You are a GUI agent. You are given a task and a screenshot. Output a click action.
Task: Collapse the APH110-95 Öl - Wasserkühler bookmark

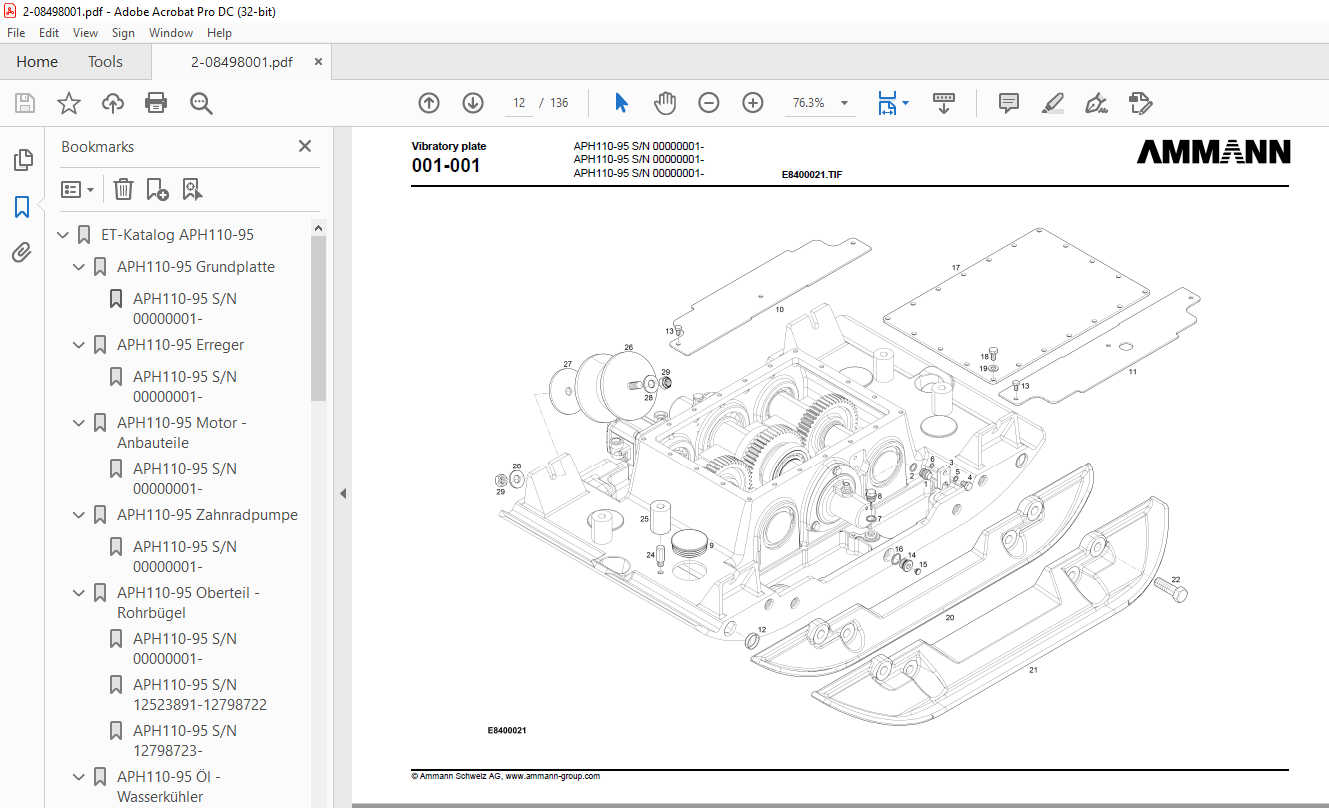click(x=79, y=777)
